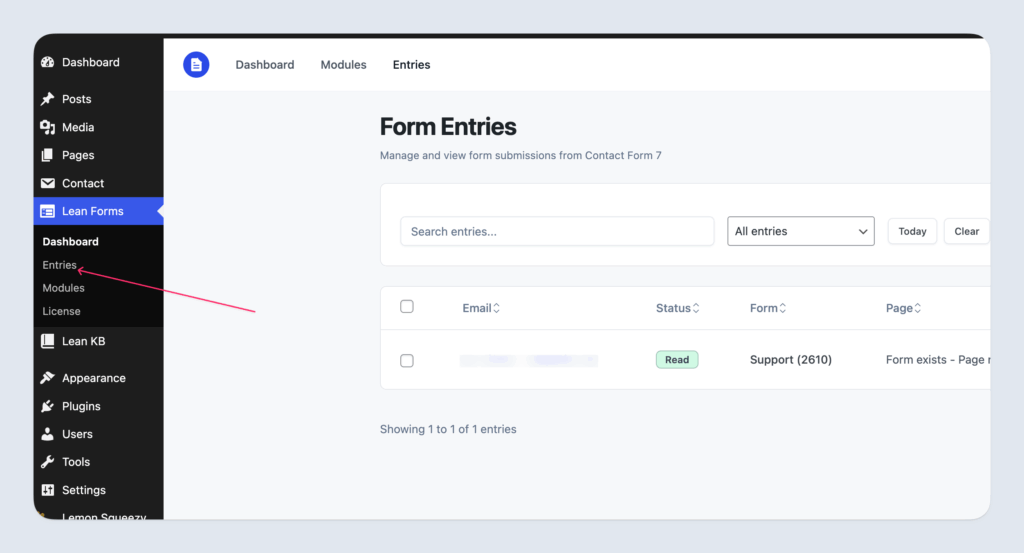Click the Plugins plug icon
This screenshot has height=553, width=1024.
pos(47,406)
